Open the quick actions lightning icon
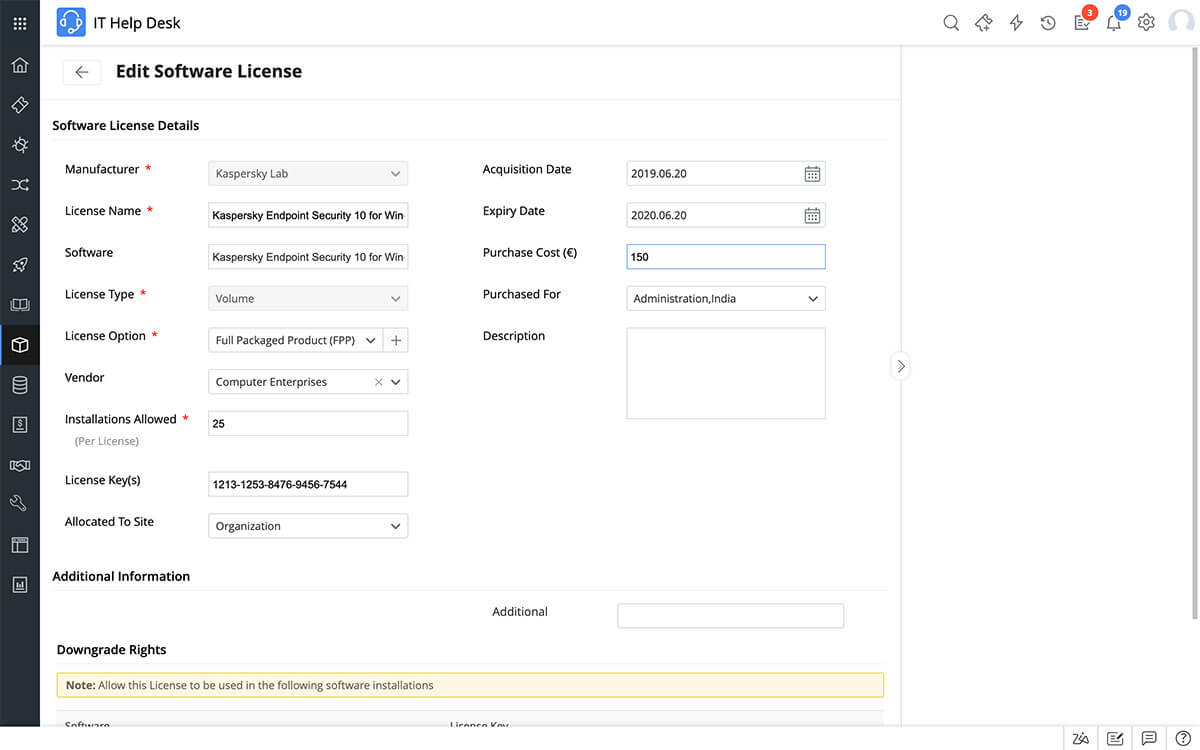Image resolution: width=1200 pixels, height=750 pixels. [1015, 21]
